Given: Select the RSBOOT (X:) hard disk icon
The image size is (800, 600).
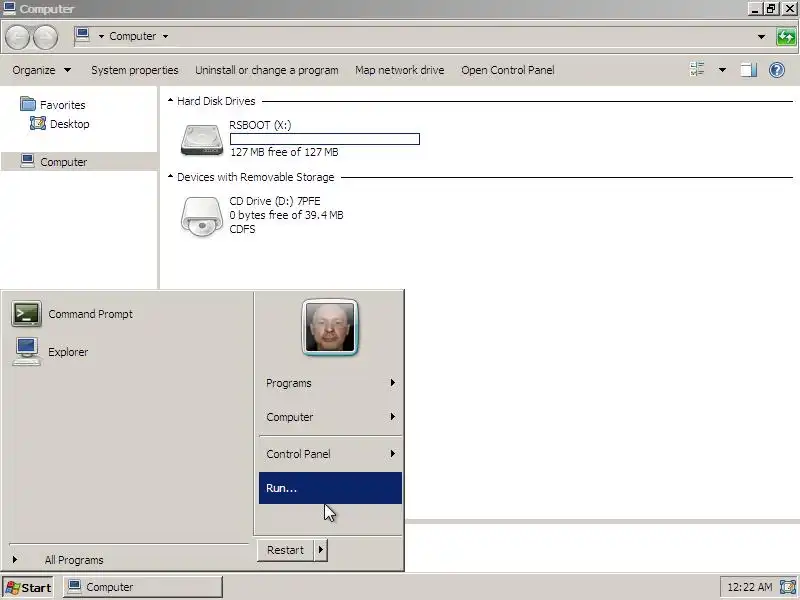Looking at the screenshot, I should [x=202, y=139].
